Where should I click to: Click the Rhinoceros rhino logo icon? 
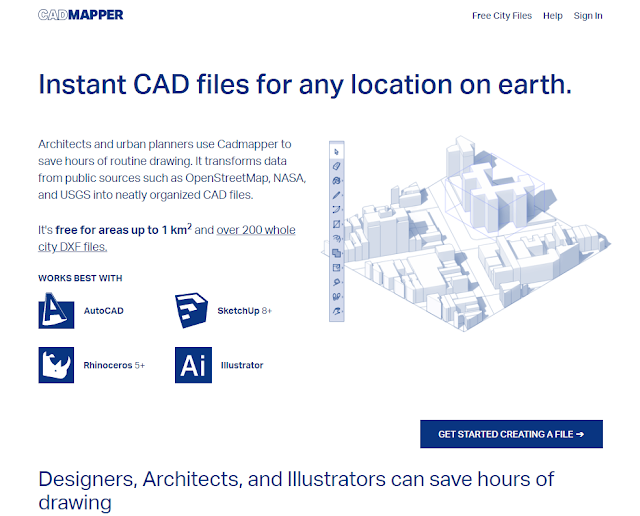click(x=56, y=365)
